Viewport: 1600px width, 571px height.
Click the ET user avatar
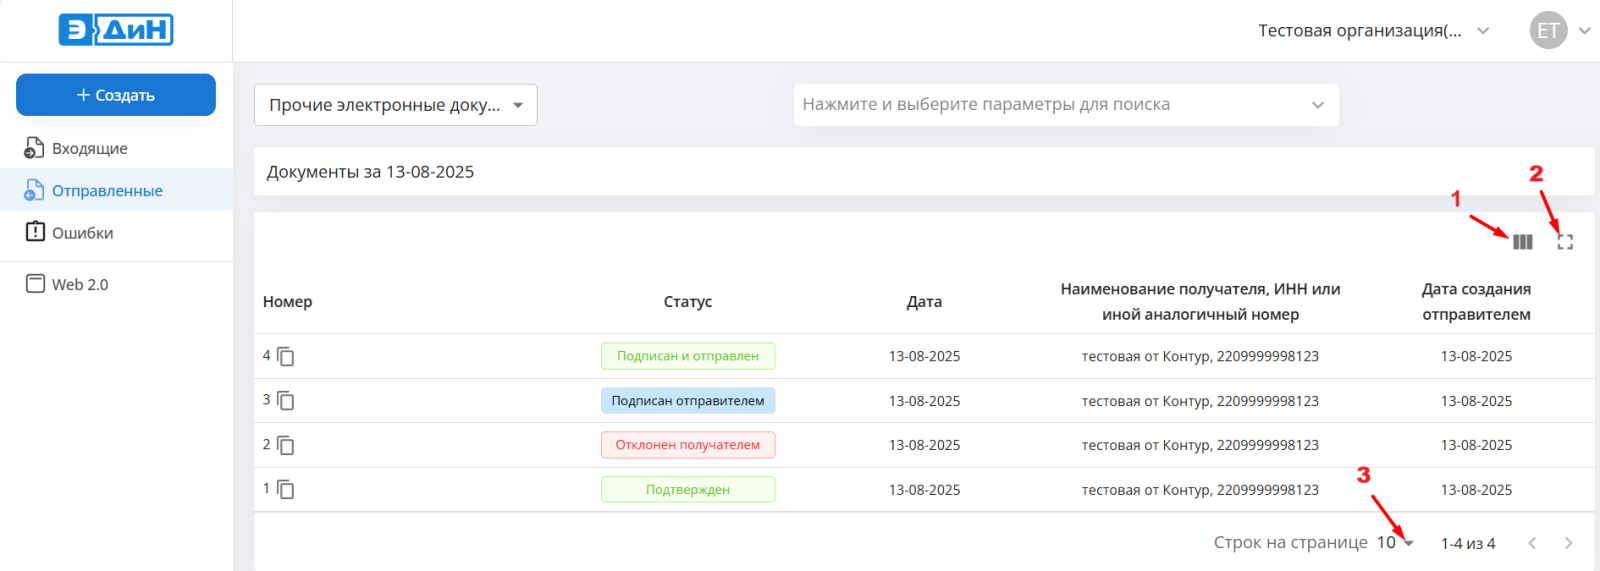click(1548, 30)
